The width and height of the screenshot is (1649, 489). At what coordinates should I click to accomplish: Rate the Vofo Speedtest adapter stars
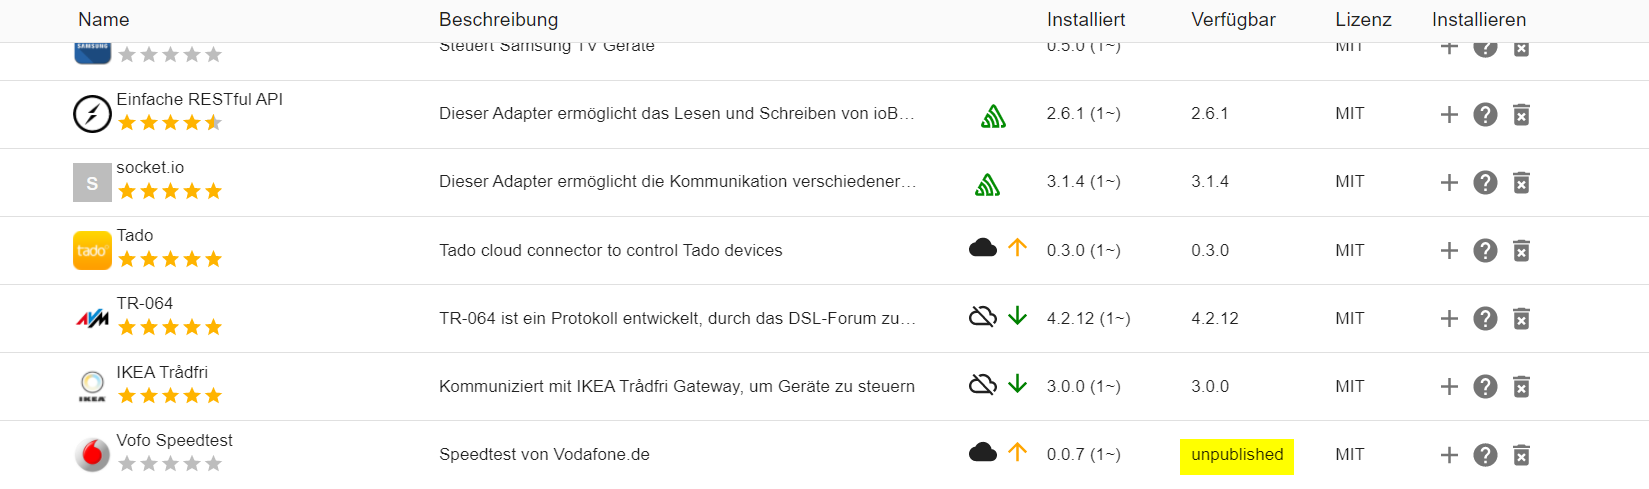coord(170,463)
